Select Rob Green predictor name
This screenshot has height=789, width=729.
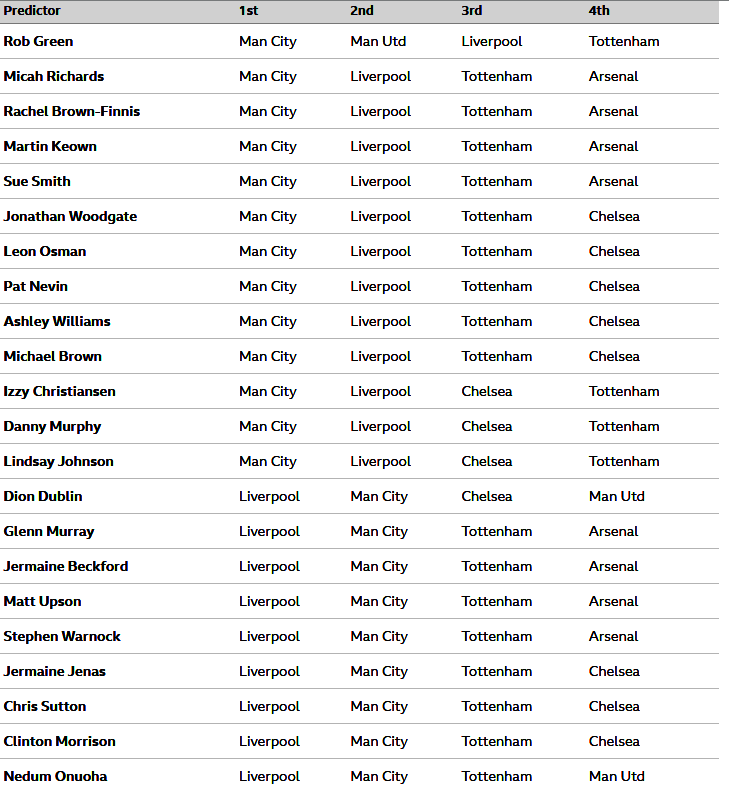pos(38,41)
